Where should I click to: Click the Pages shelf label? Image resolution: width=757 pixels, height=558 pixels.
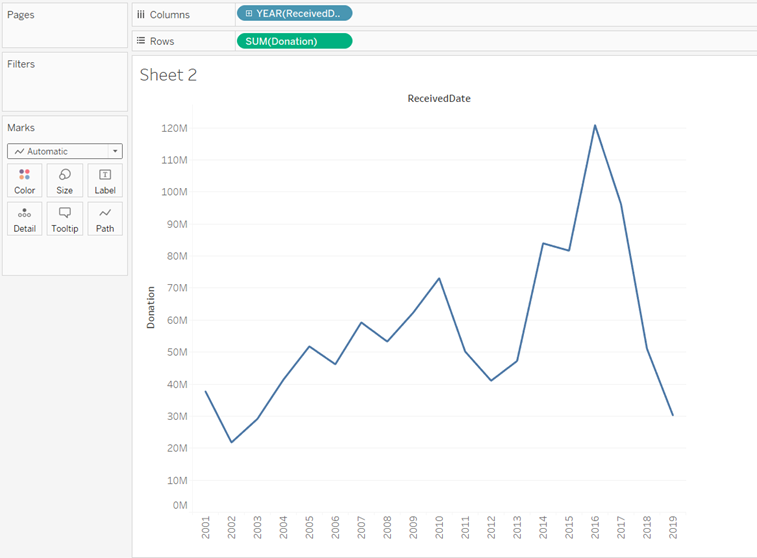tap(21, 14)
